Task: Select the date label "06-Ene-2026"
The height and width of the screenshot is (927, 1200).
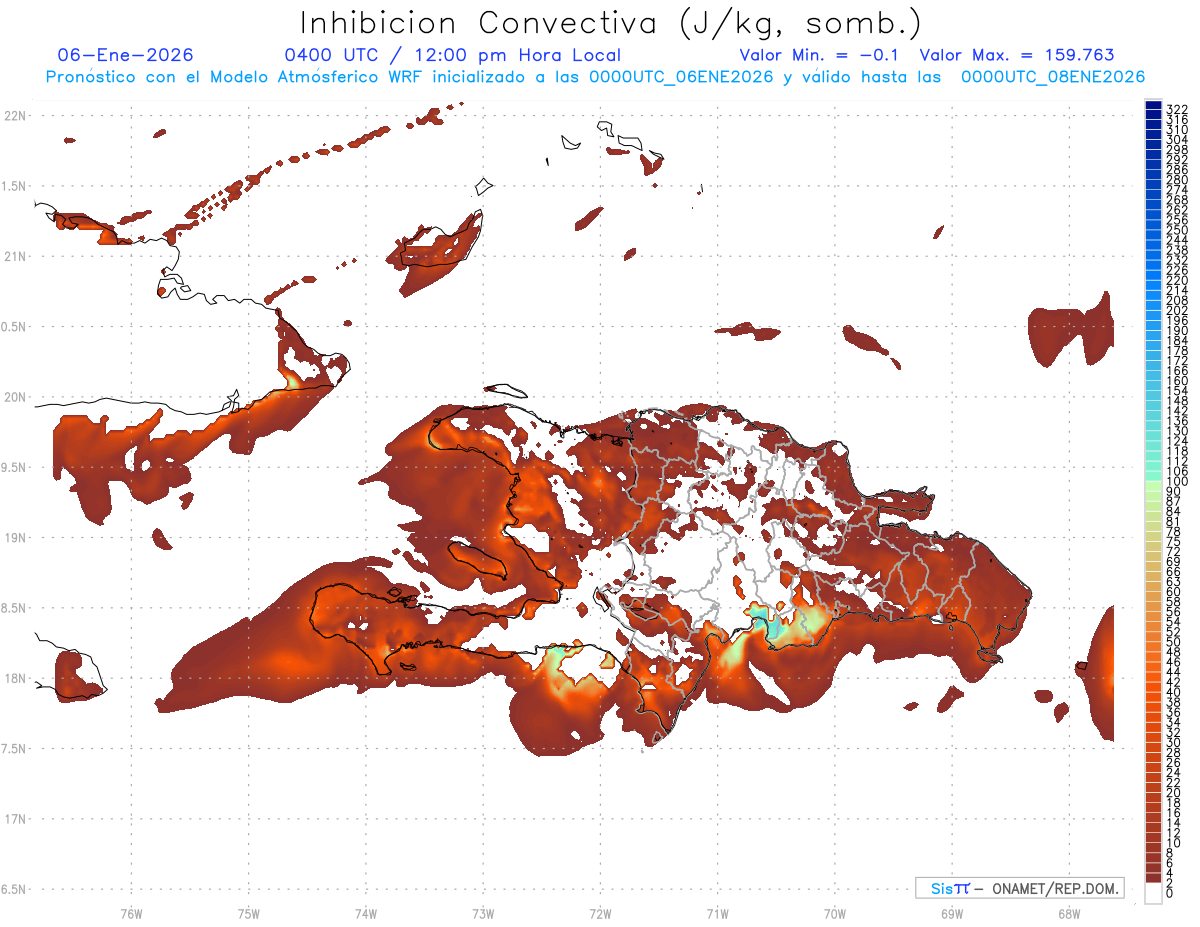Action: pos(126,56)
